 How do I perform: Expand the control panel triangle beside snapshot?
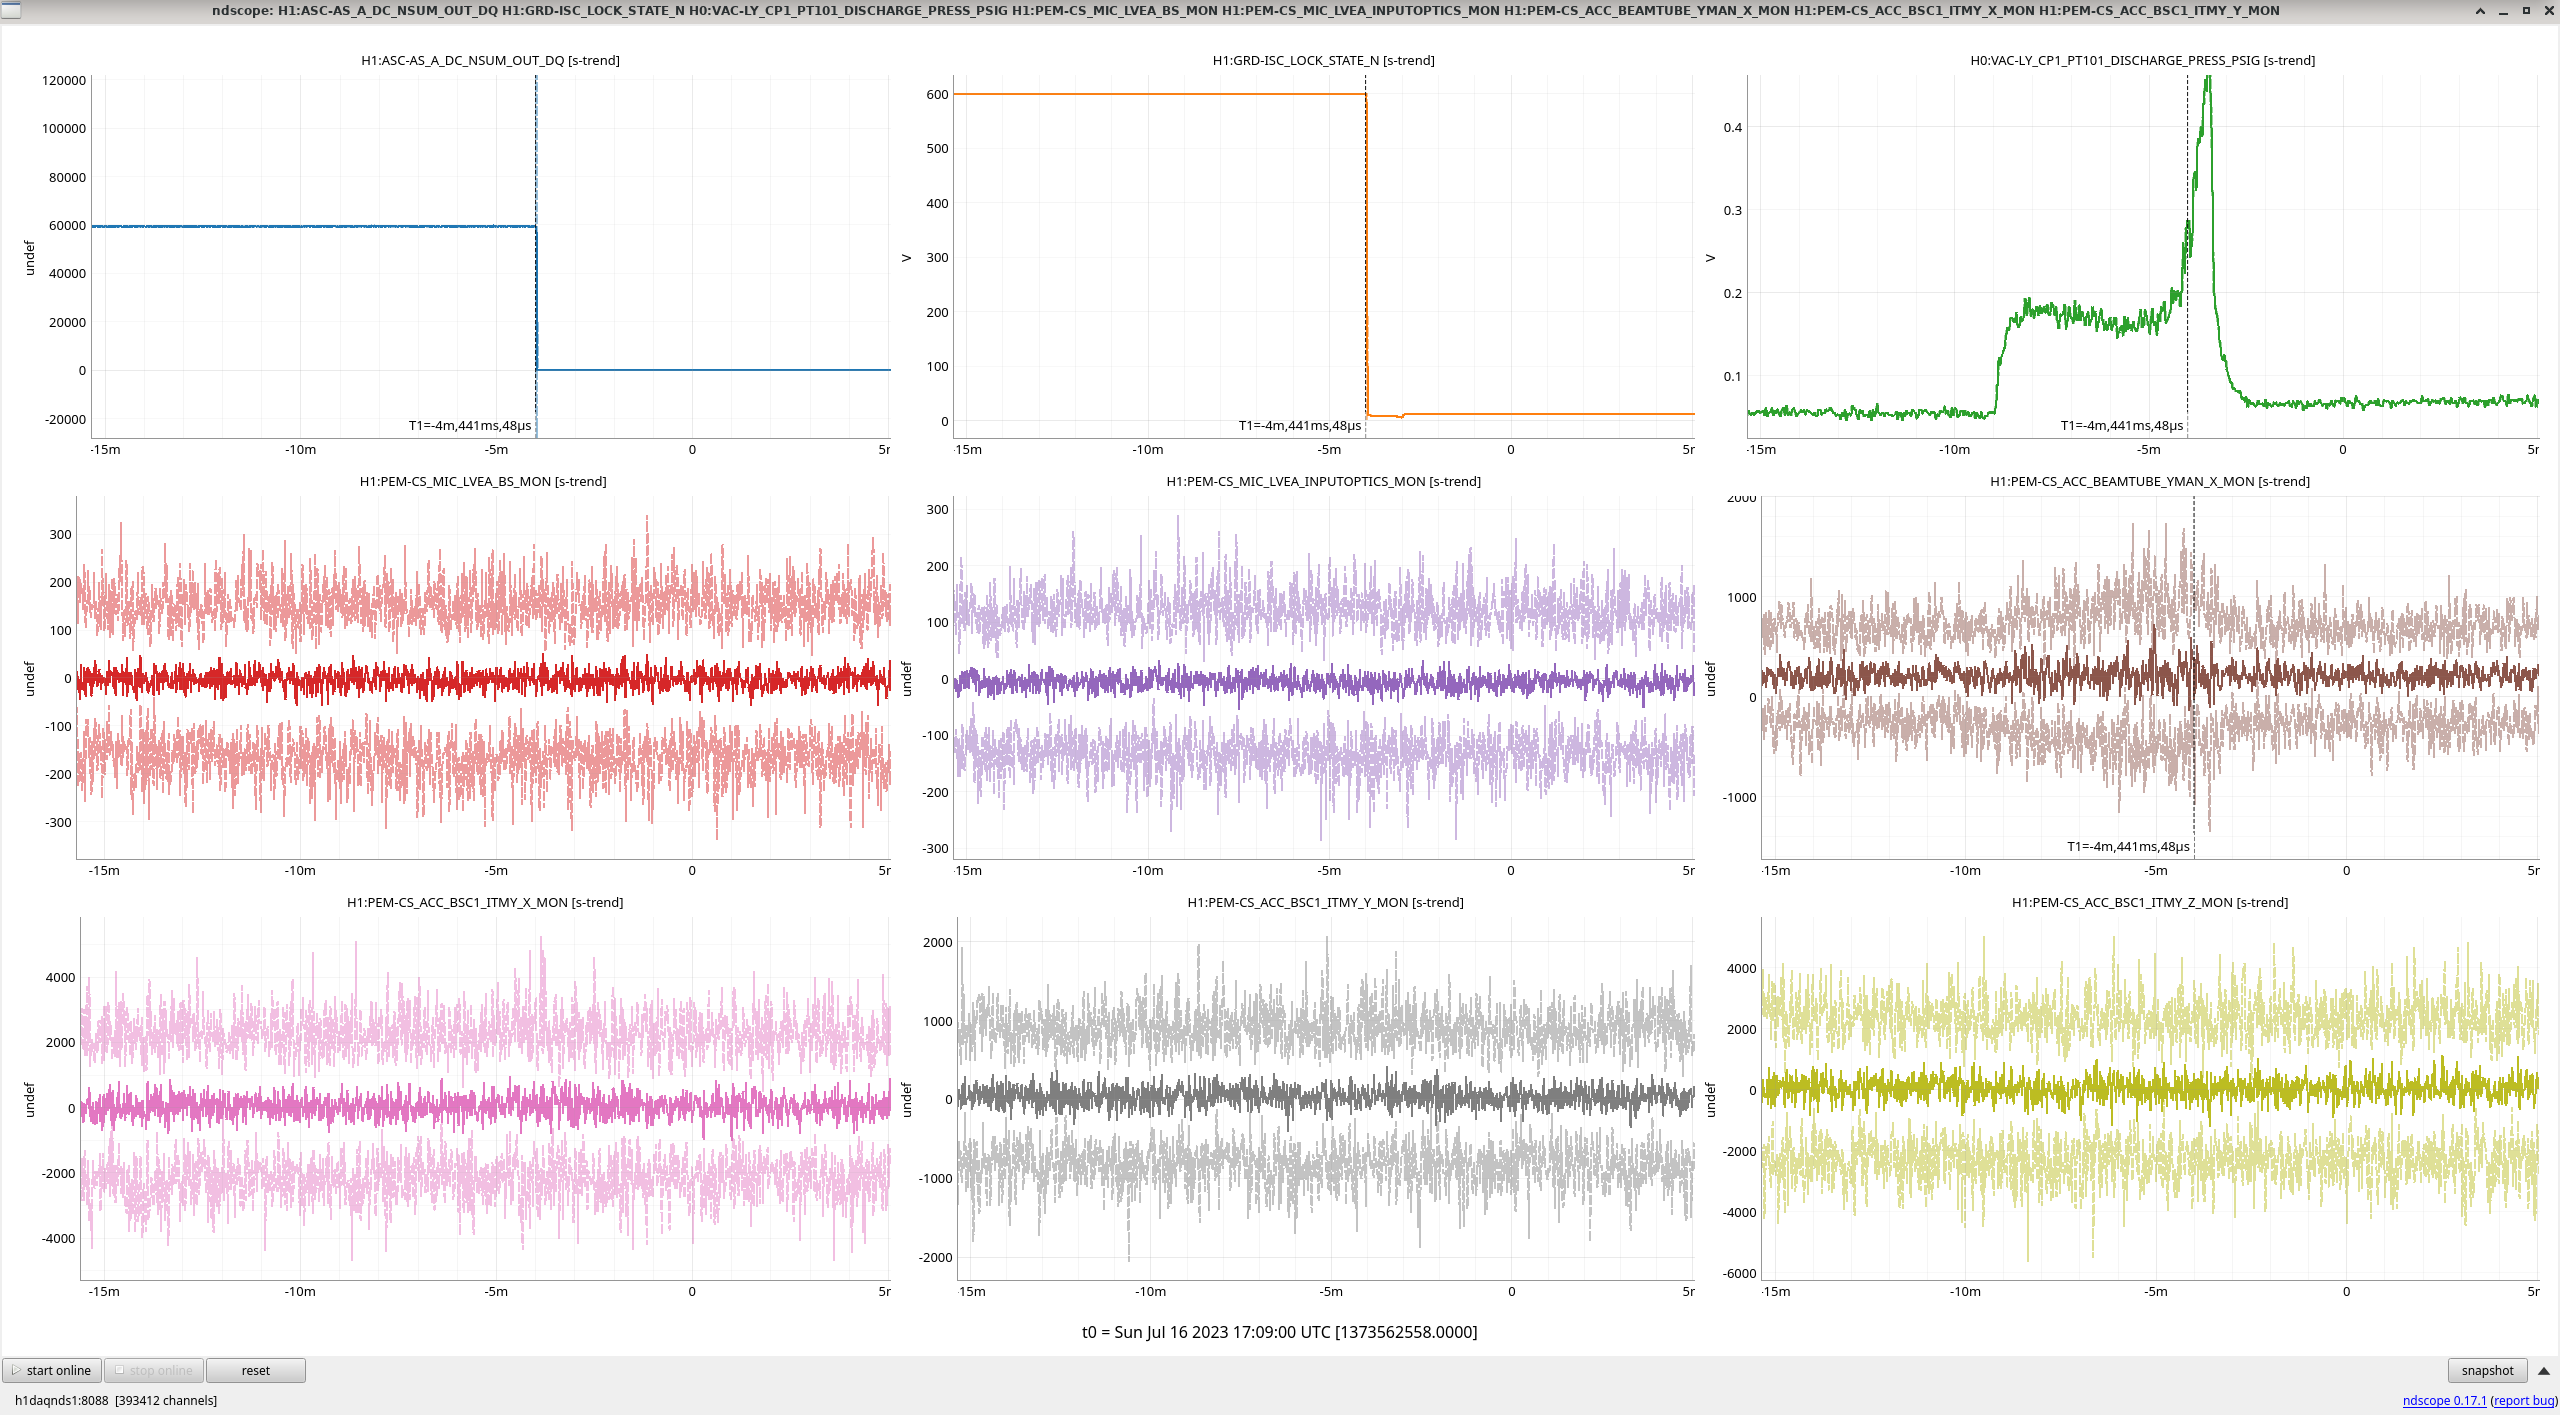(2543, 1370)
